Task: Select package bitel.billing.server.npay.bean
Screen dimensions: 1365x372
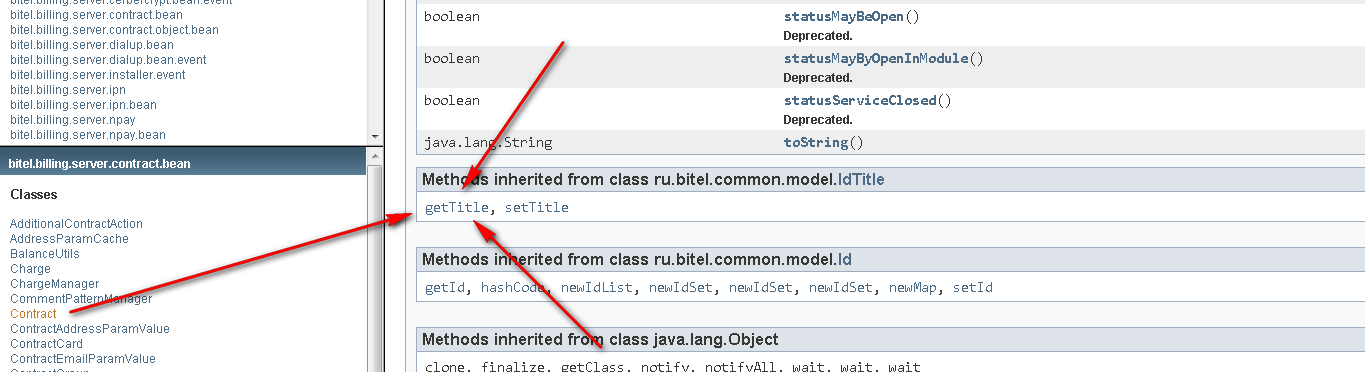Action: pos(88,135)
